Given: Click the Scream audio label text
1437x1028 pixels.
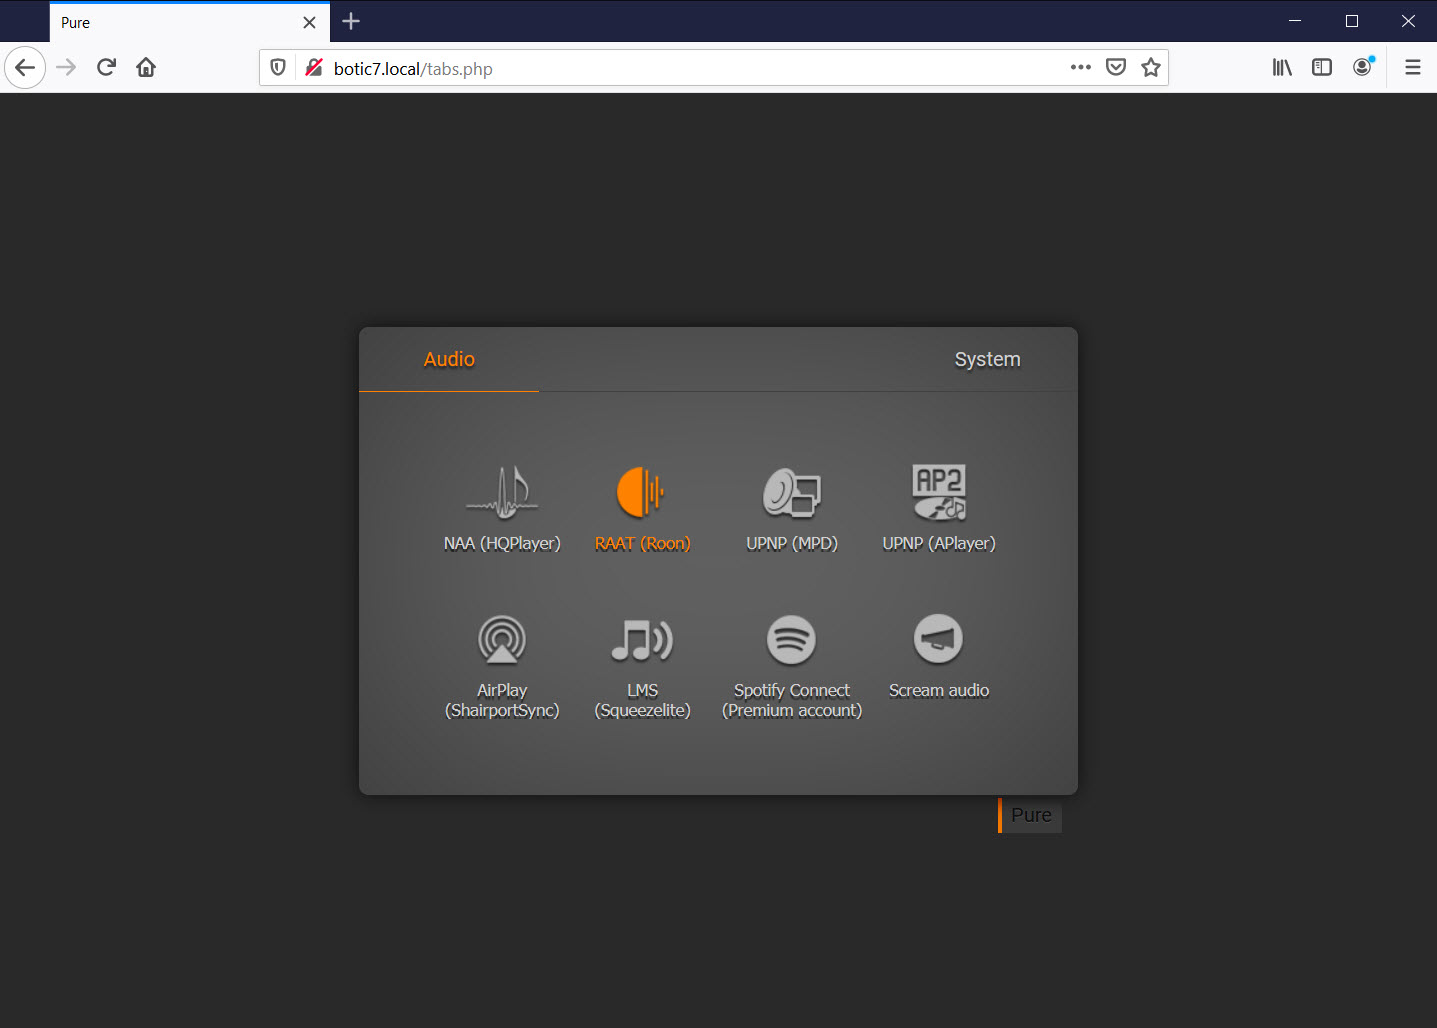Looking at the screenshot, I should (939, 690).
